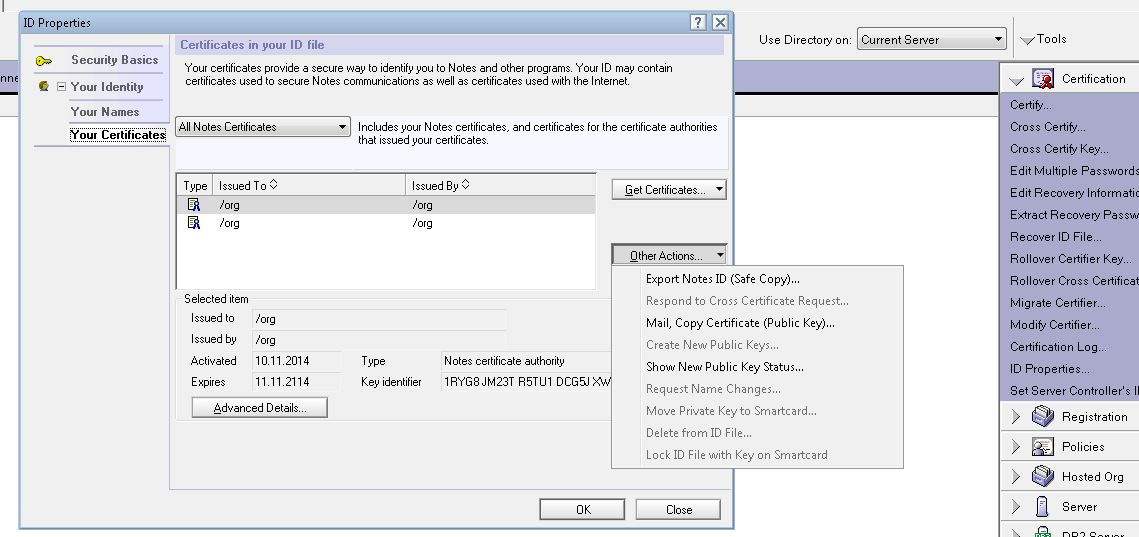Expand the Server section in tools panel
Screen dimensions: 1139x537
pos(1016,507)
